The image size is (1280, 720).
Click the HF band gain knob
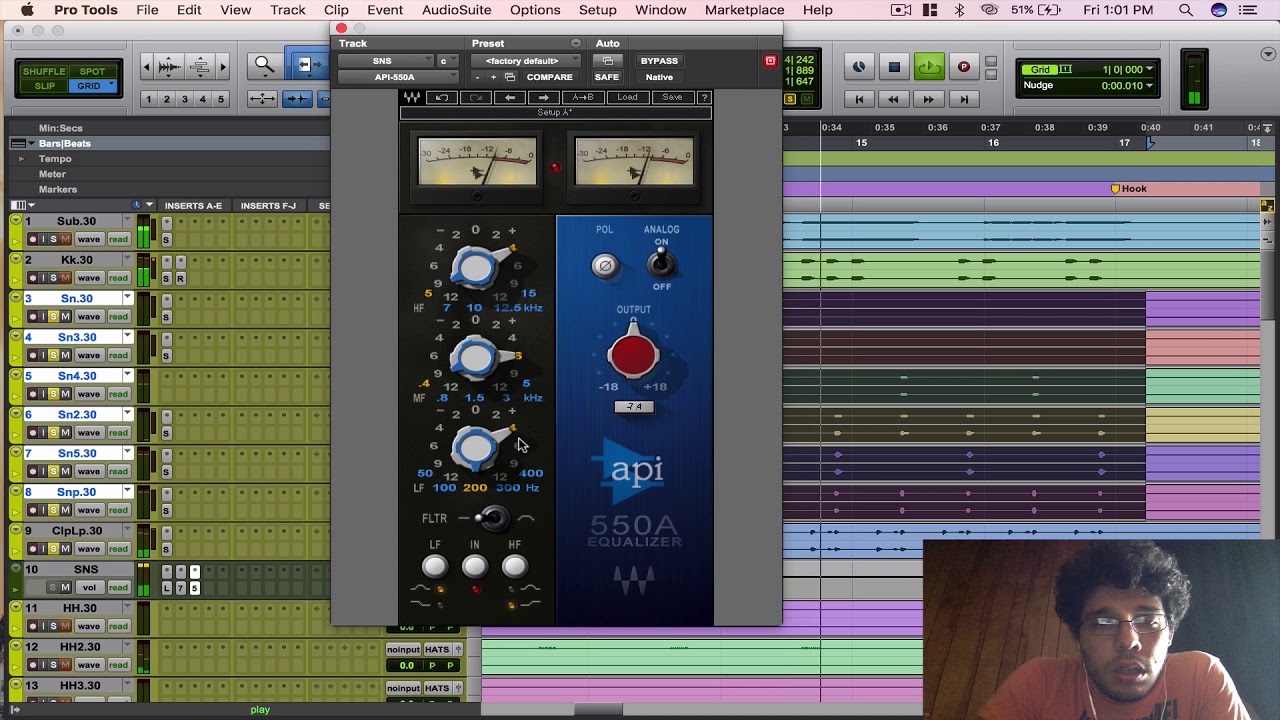pyautogui.click(x=476, y=266)
